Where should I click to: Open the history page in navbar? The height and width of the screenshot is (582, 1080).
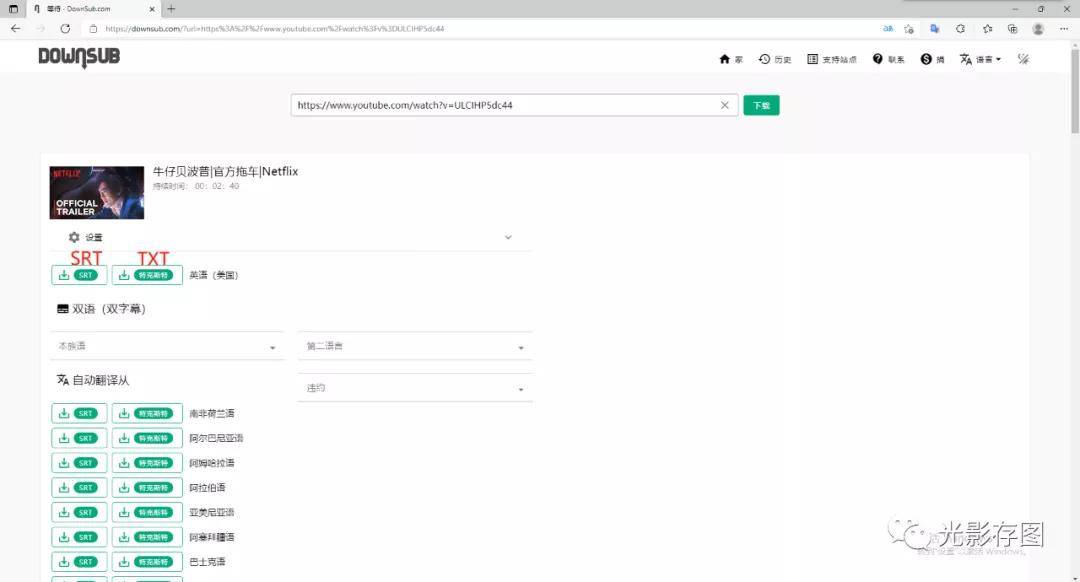tap(775, 59)
